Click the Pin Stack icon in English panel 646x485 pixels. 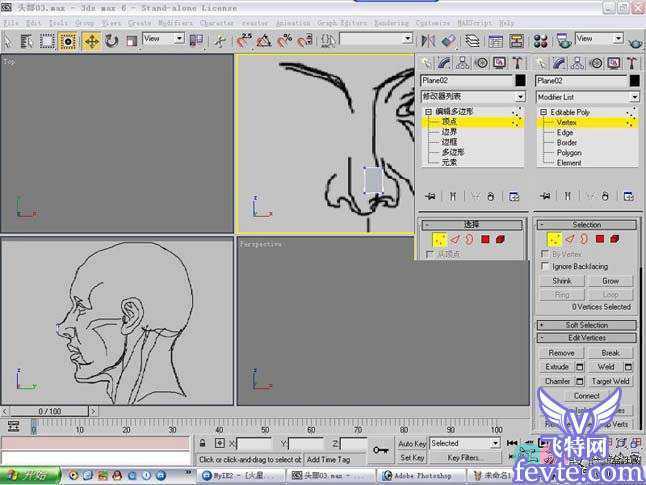[x=545, y=196]
